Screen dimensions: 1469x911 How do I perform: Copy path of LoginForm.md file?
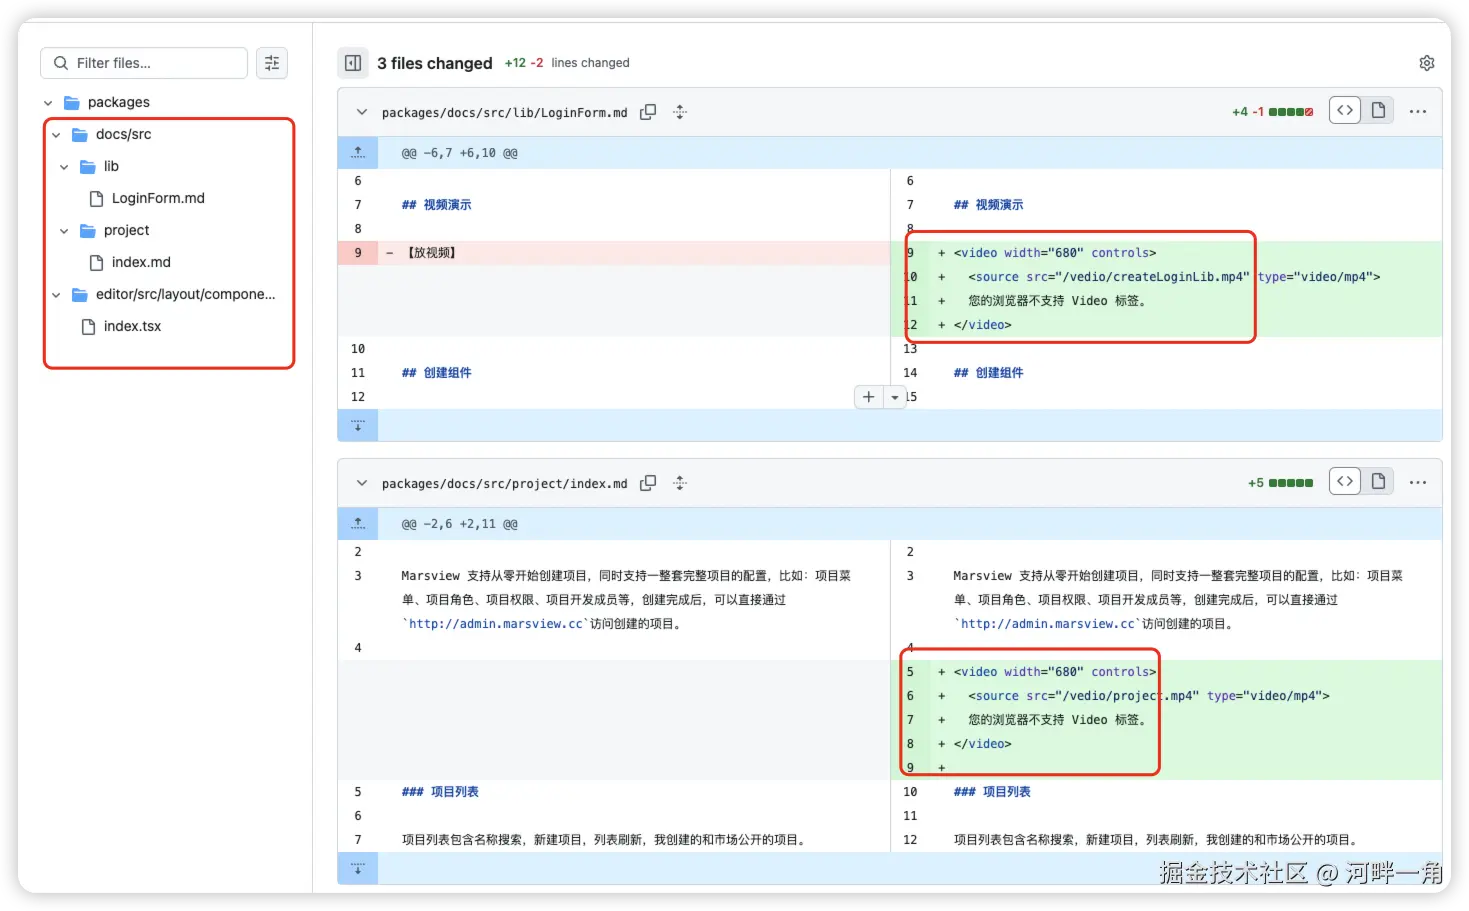pyautogui.click(x=648, y=112)
